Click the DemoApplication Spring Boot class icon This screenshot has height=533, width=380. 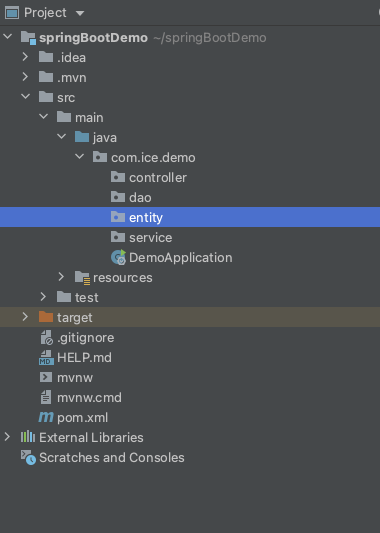pos(118,257)
